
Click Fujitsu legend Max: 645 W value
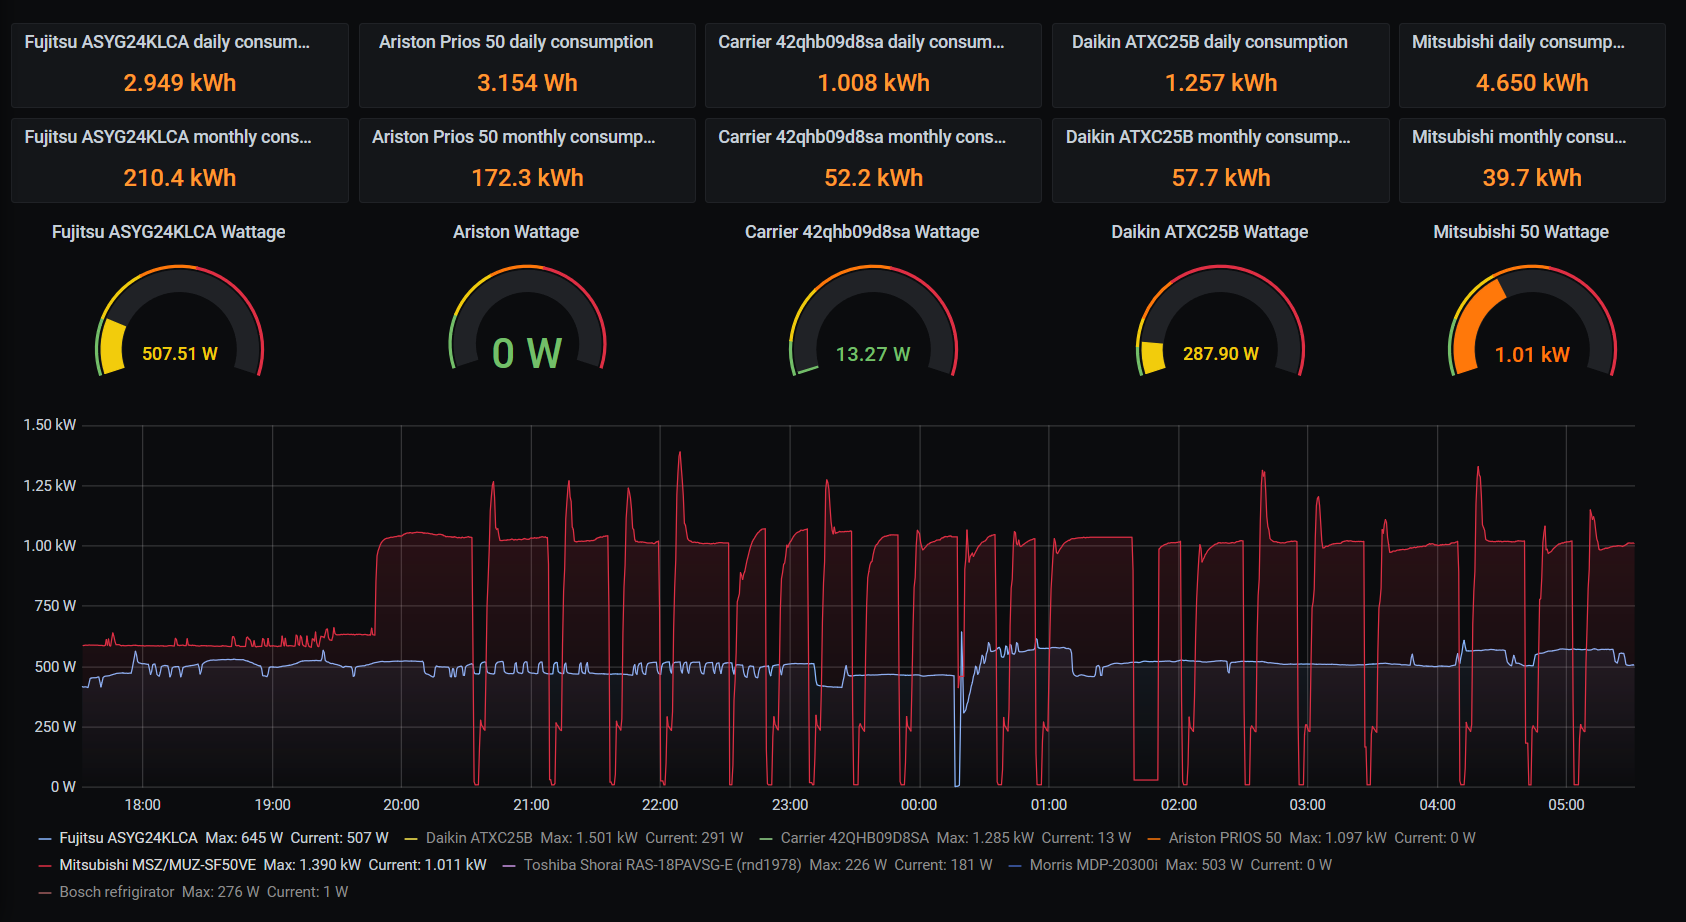pyautogui.click(x=244, y=838)
